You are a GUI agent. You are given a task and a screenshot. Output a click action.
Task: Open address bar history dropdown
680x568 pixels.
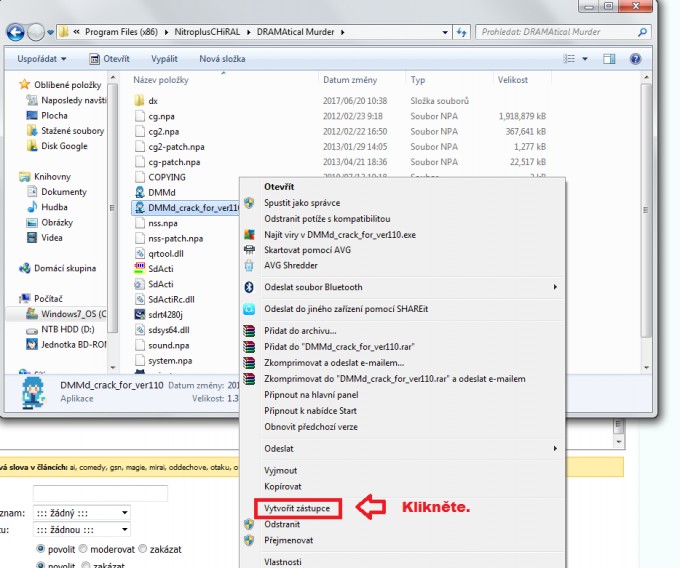[x=445, y=33]
